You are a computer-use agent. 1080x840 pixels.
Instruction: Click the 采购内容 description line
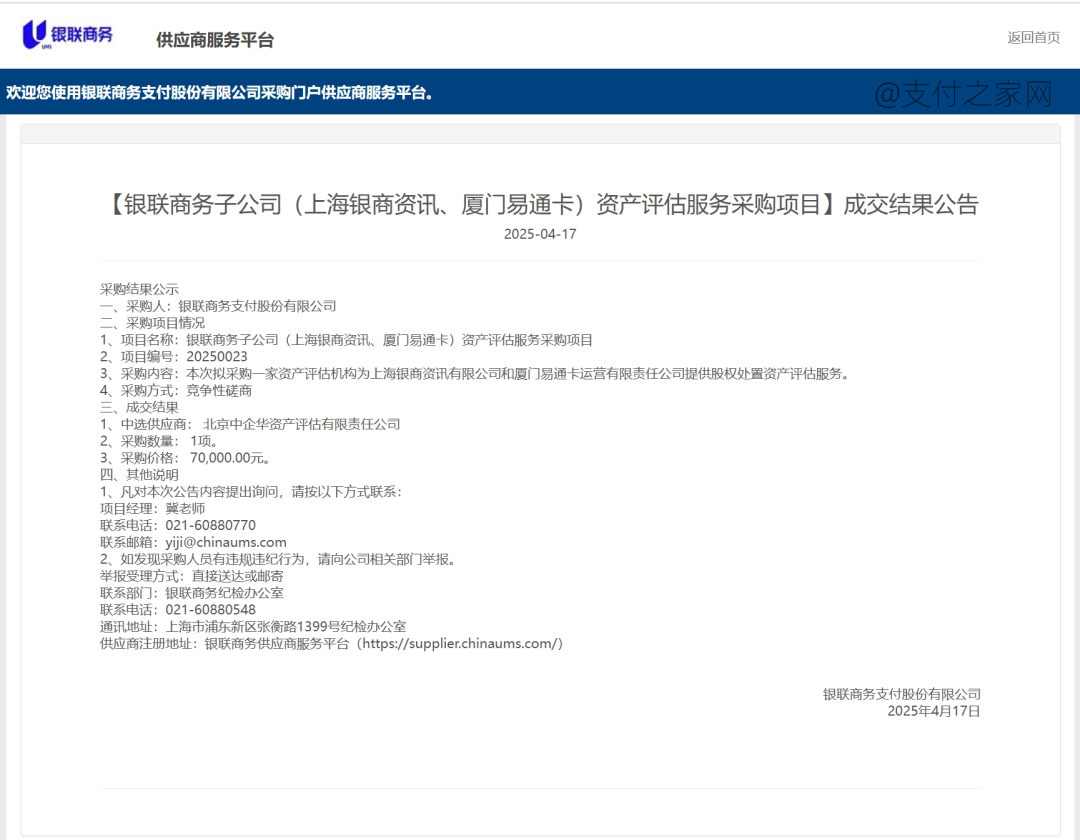pos(476,374)
